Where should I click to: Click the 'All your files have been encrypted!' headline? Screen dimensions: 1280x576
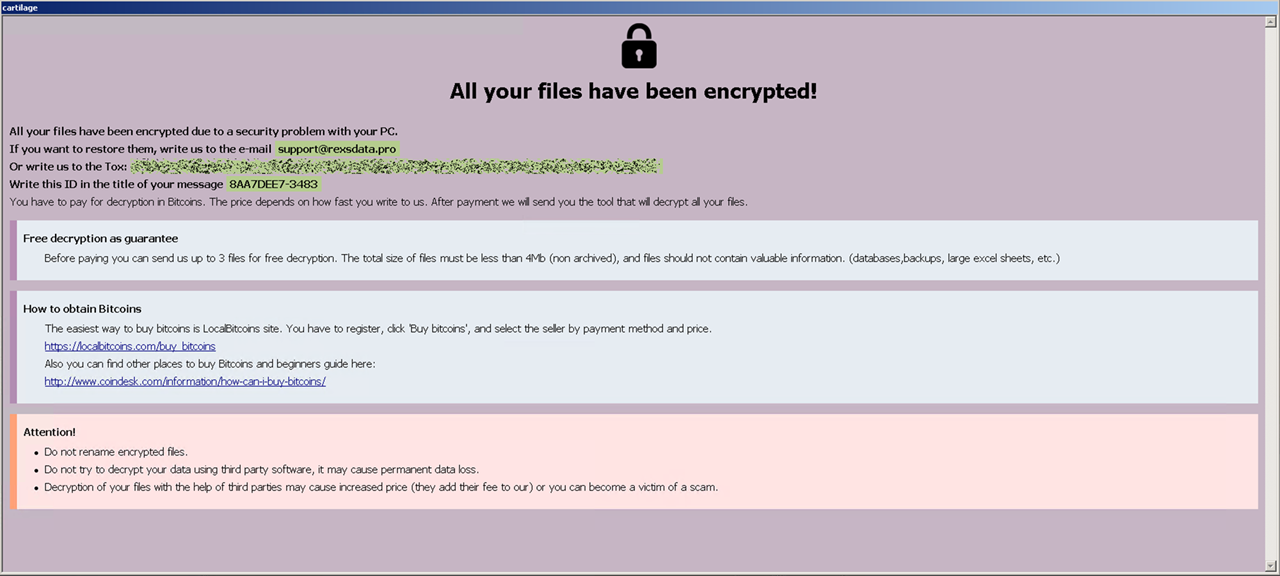633,92
